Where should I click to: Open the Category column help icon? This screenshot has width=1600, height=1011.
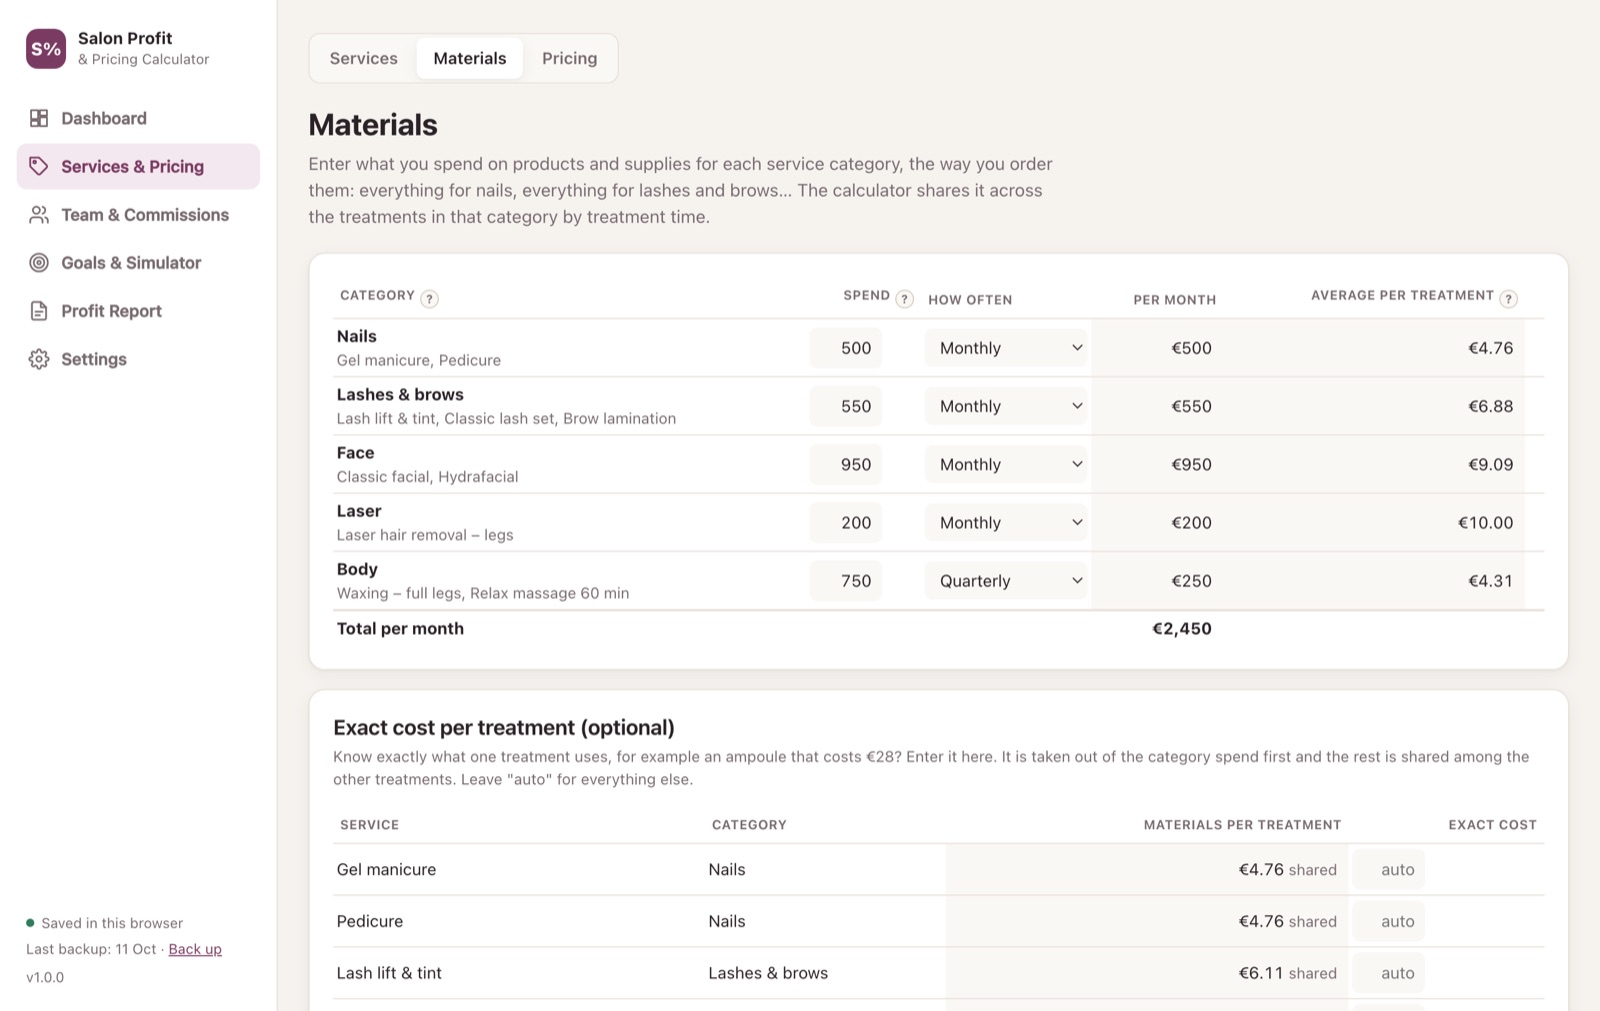click(x=429, y=298)
